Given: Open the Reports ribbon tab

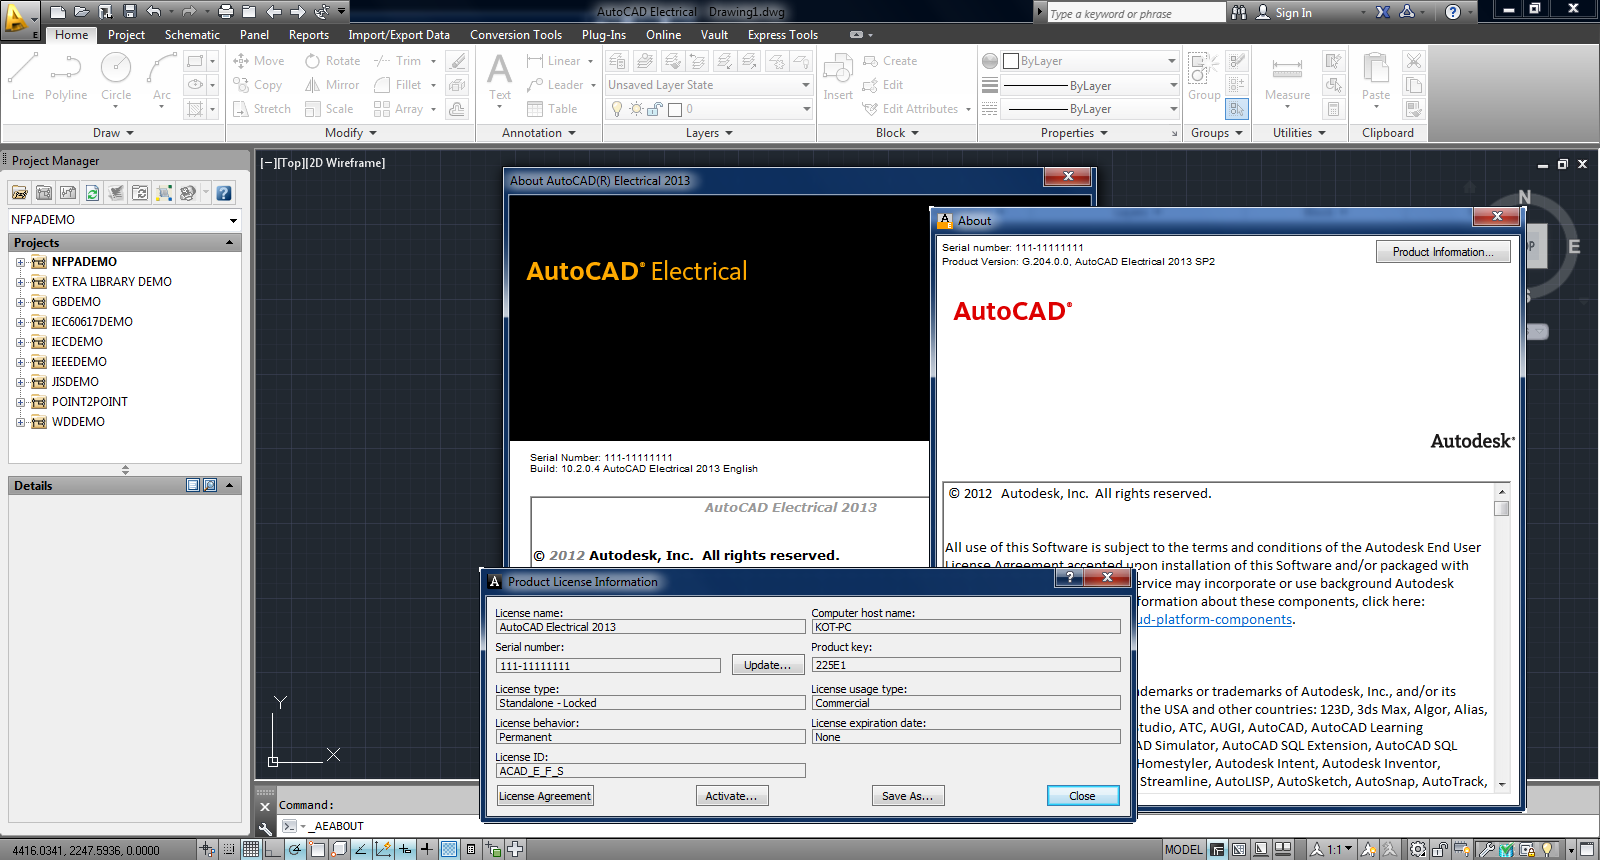Looking at the screenshot, I should tap(309, 35).
